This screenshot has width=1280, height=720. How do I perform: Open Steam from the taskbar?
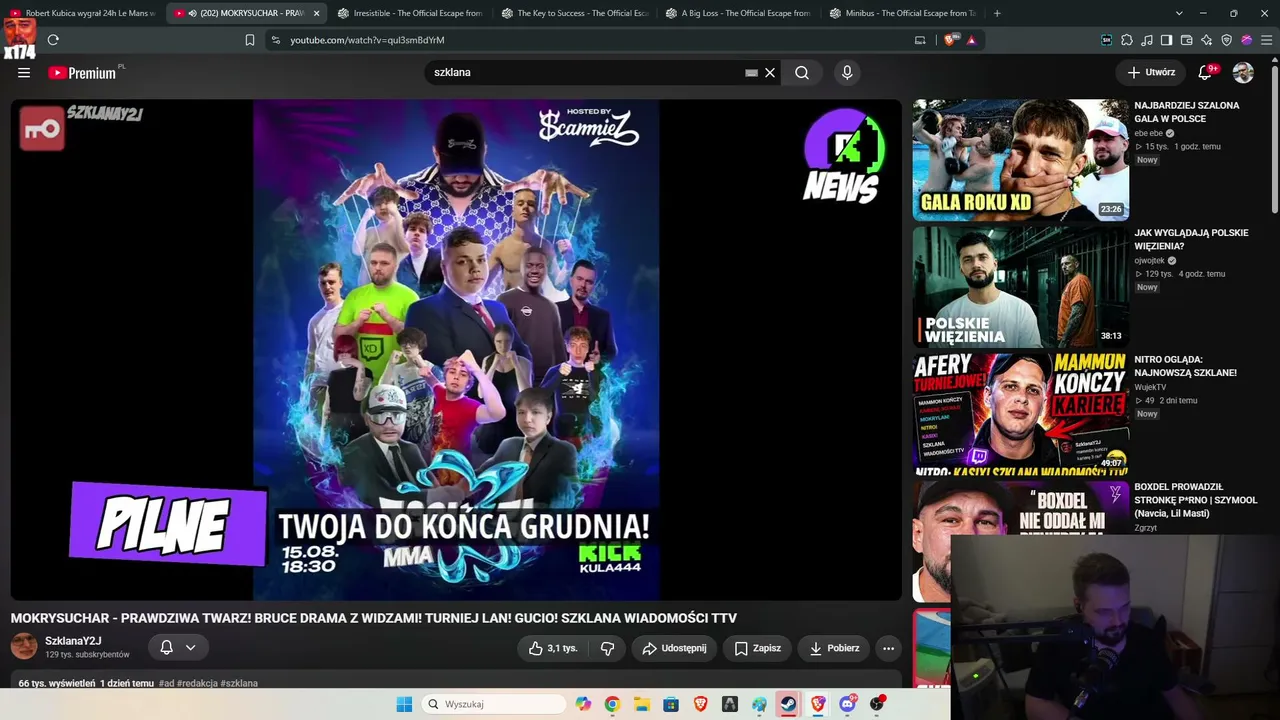coord(788,704)
